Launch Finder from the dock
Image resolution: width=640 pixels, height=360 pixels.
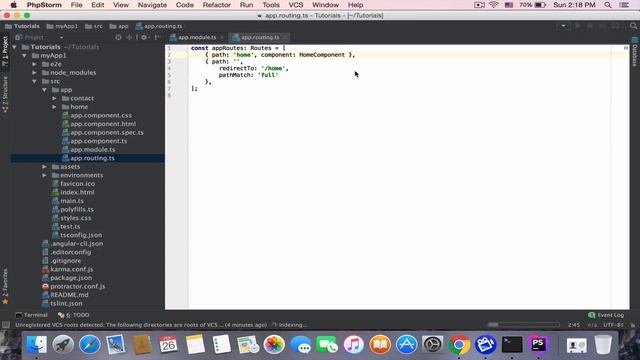37,345
